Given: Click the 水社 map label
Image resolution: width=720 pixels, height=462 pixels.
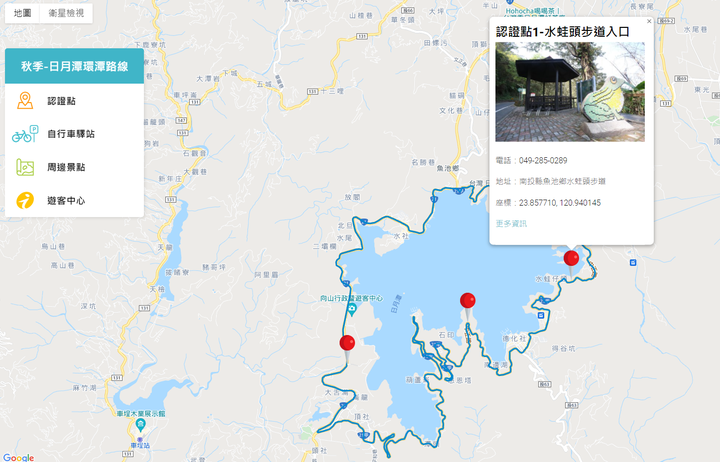Looking at the screenshot, I should click(401, 236).
